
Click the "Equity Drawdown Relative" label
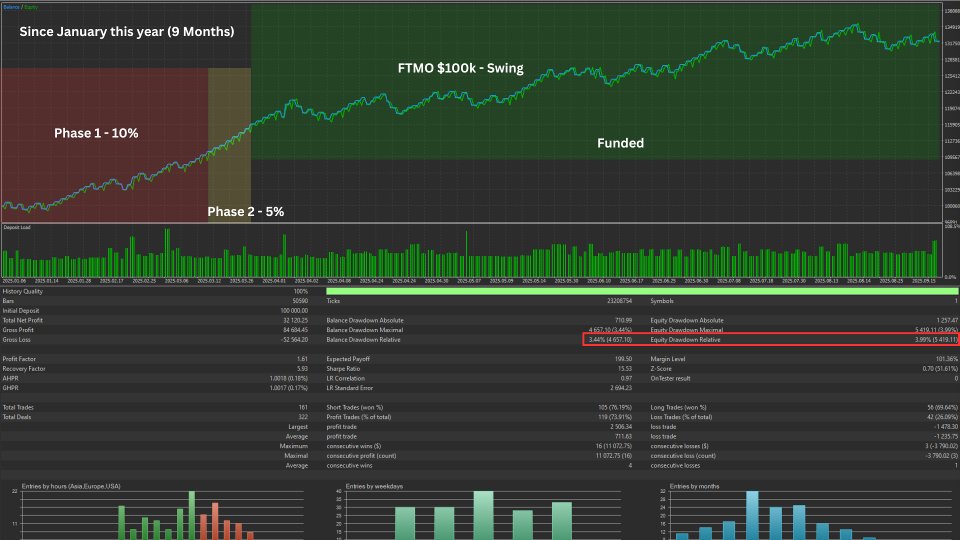[x=686, y=340]
